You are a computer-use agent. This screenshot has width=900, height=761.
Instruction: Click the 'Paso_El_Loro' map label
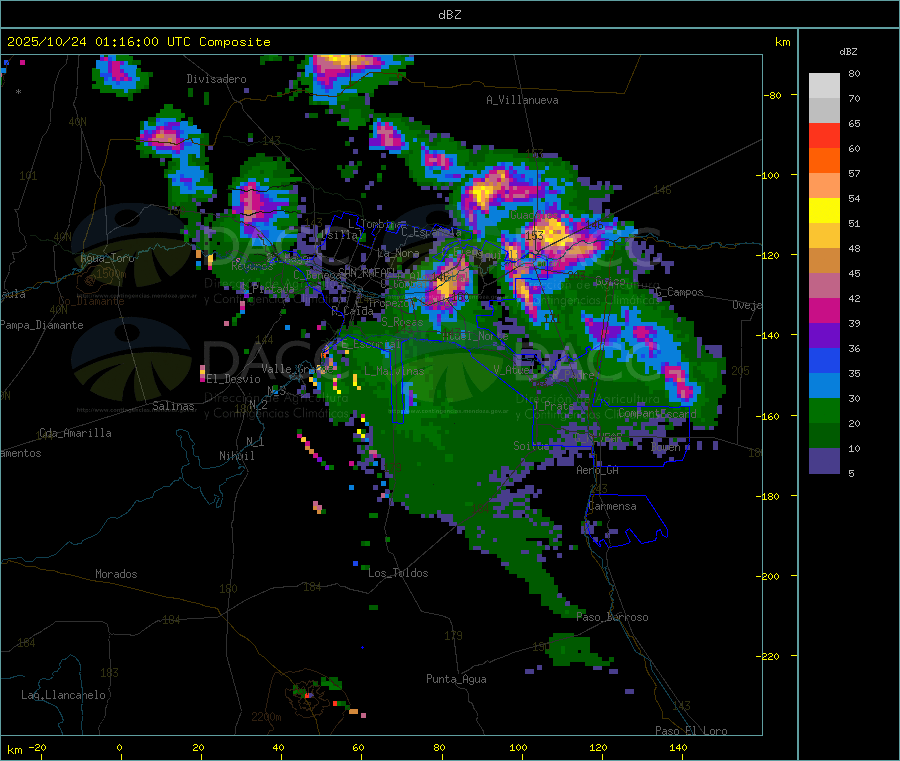692,731
